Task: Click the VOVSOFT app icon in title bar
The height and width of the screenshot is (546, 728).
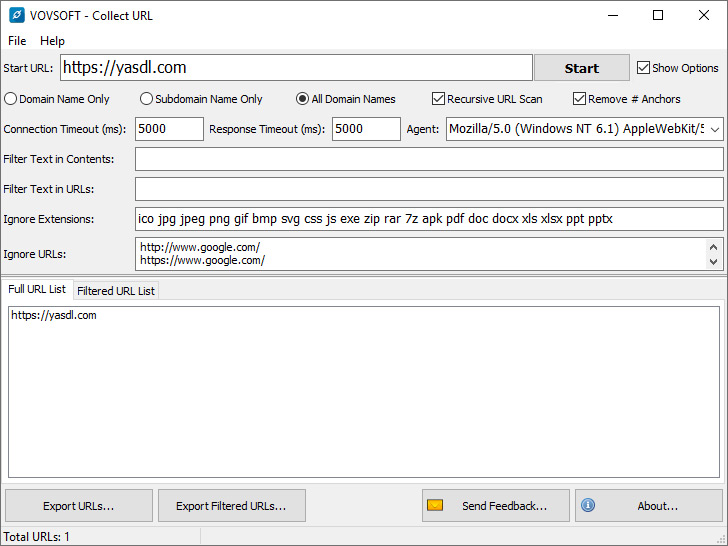Action: [16, 15]
